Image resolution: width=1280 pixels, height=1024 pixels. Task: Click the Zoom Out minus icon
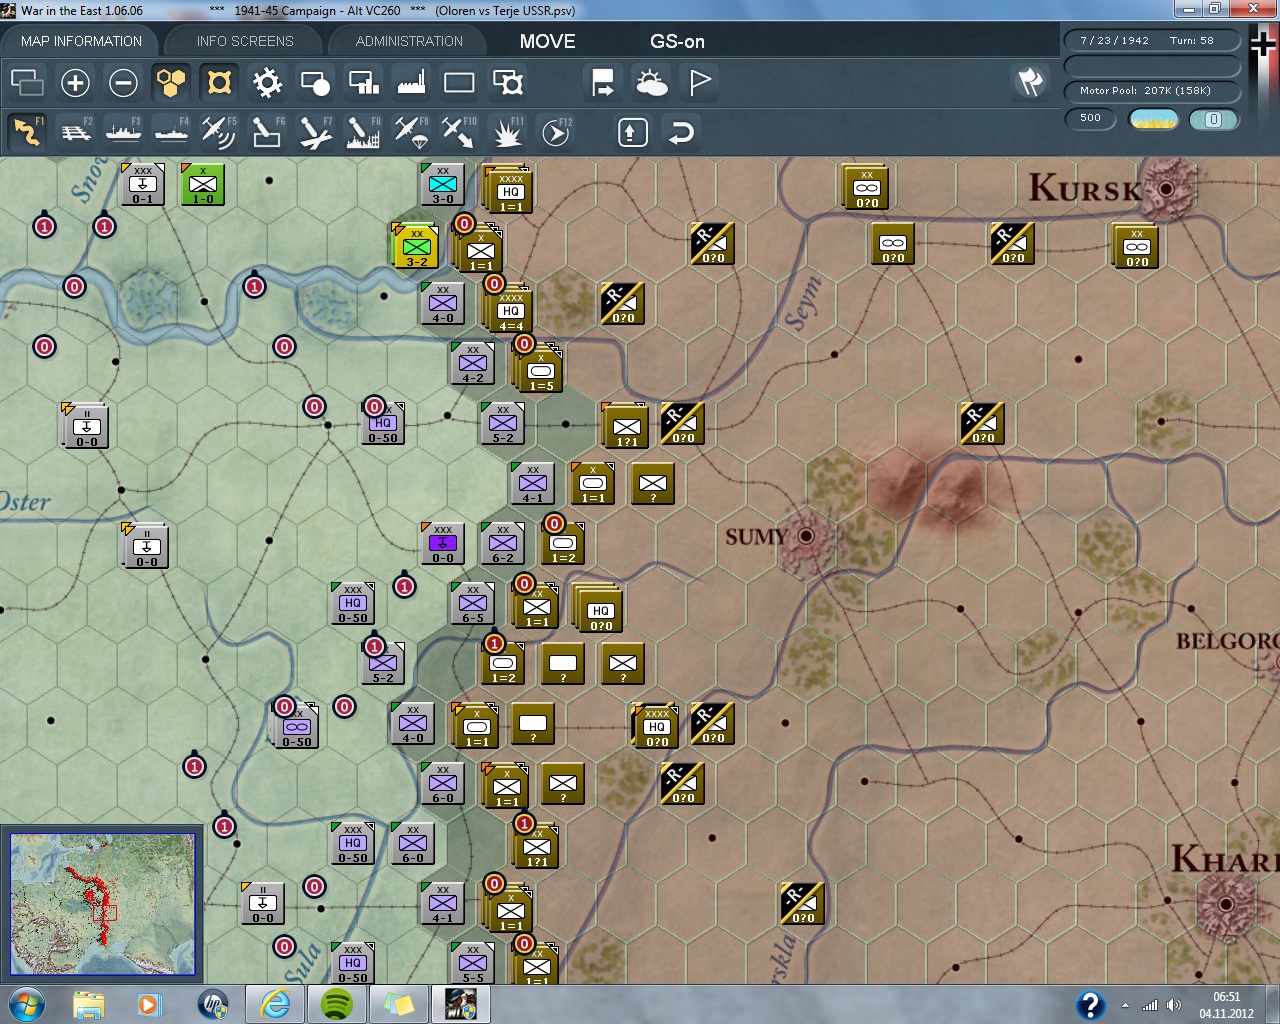pos(123,83)
